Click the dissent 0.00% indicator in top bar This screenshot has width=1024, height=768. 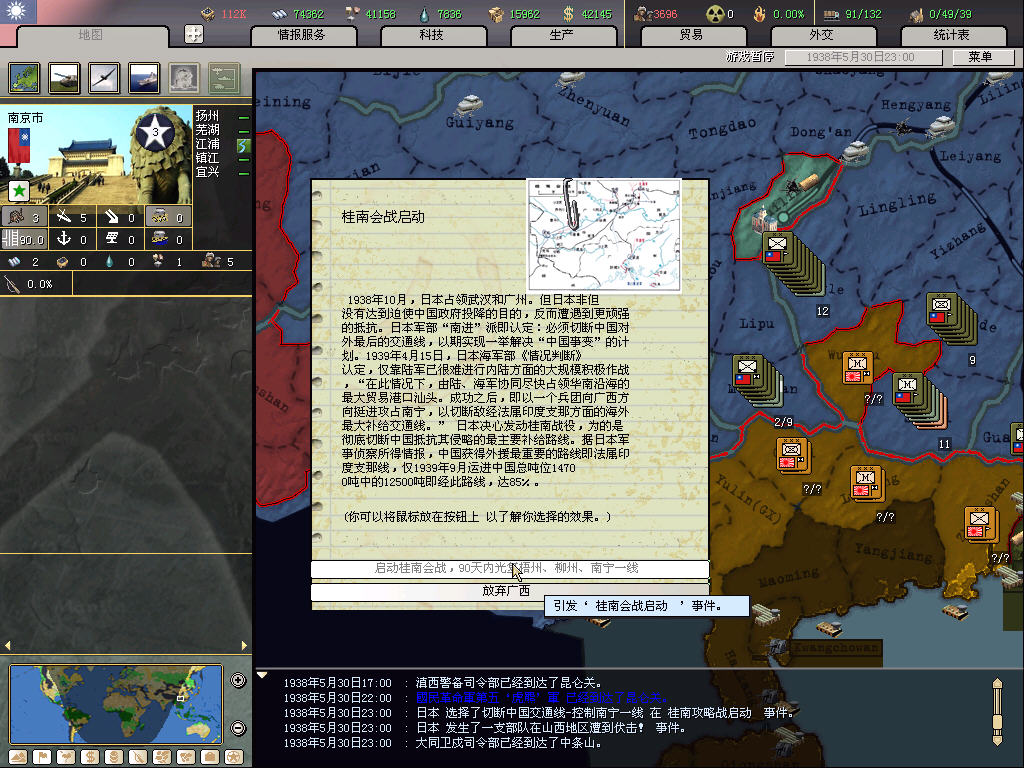tap(778, 14)
